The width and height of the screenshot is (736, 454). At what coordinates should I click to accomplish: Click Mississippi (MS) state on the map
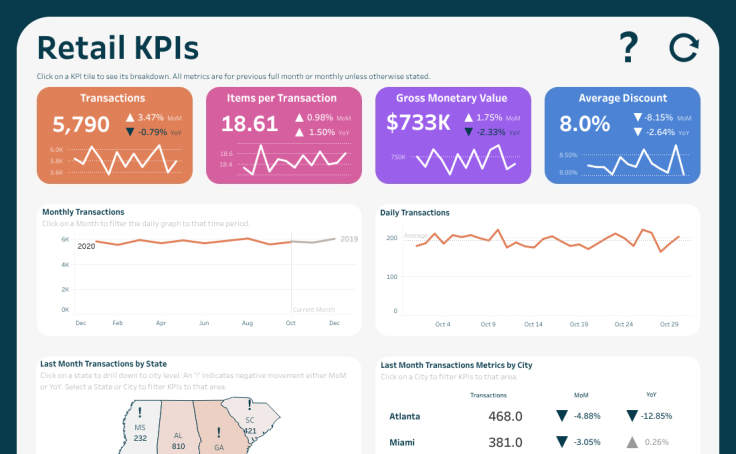coord(140,430)
